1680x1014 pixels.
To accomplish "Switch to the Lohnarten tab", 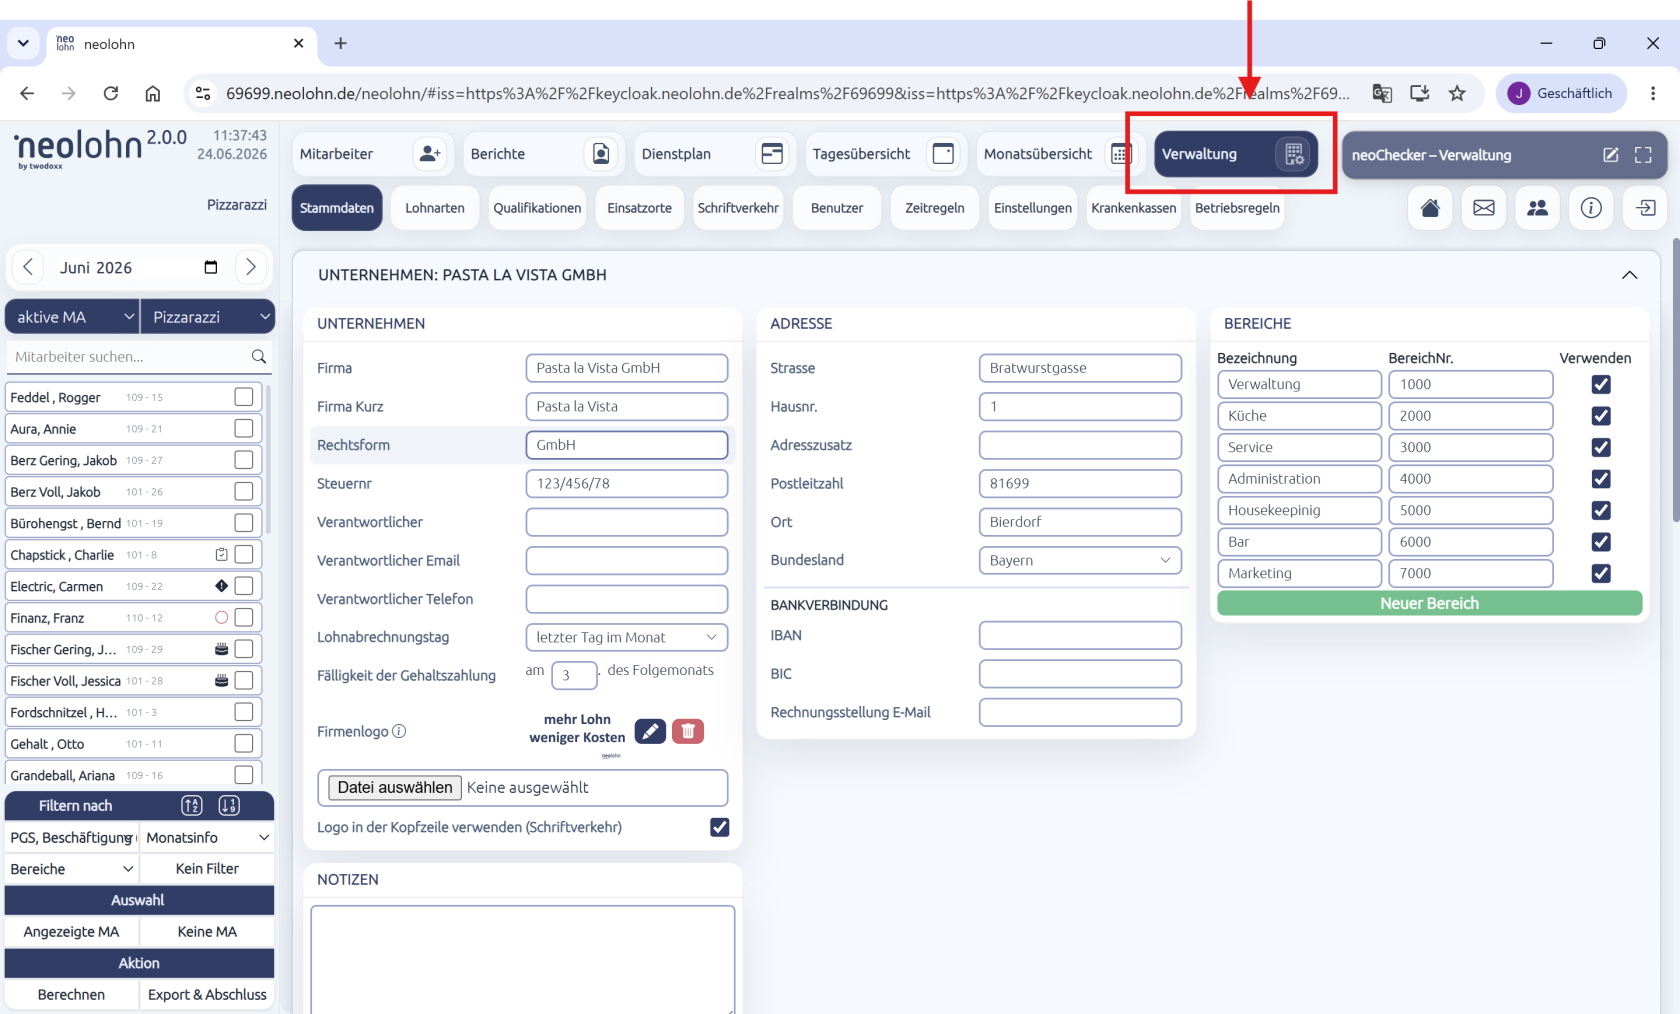I will coord(435,208).
